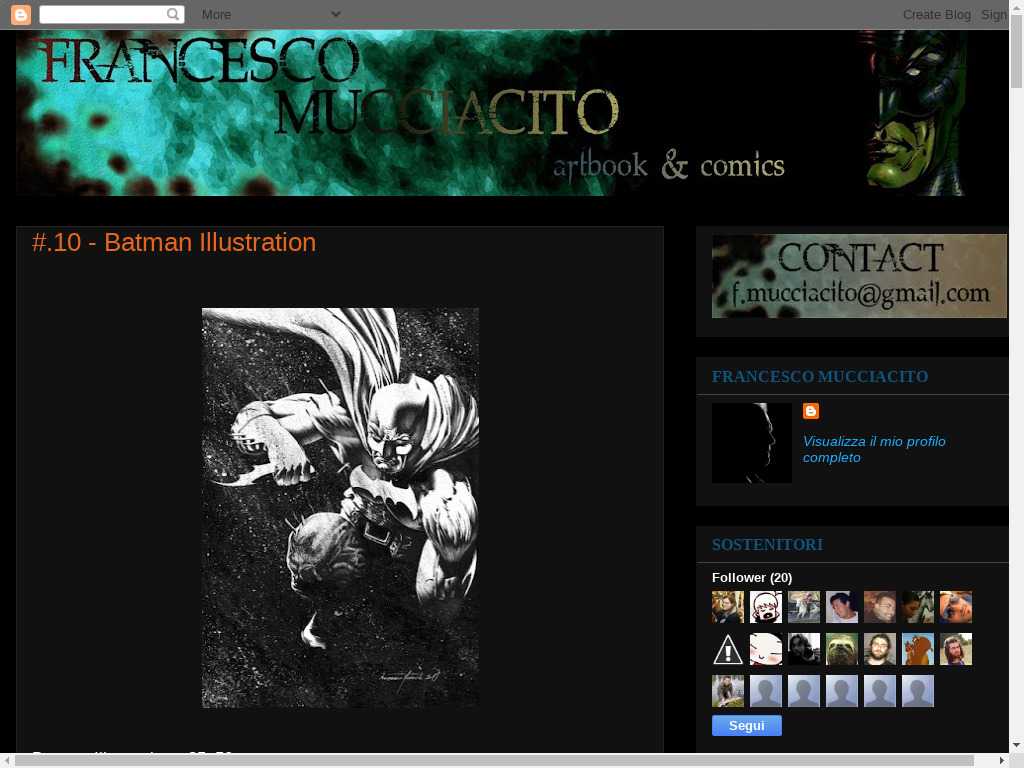Click the Sign in link in the navbar
The height and width of the screenshot is (768, 1024).
point(994,14)
